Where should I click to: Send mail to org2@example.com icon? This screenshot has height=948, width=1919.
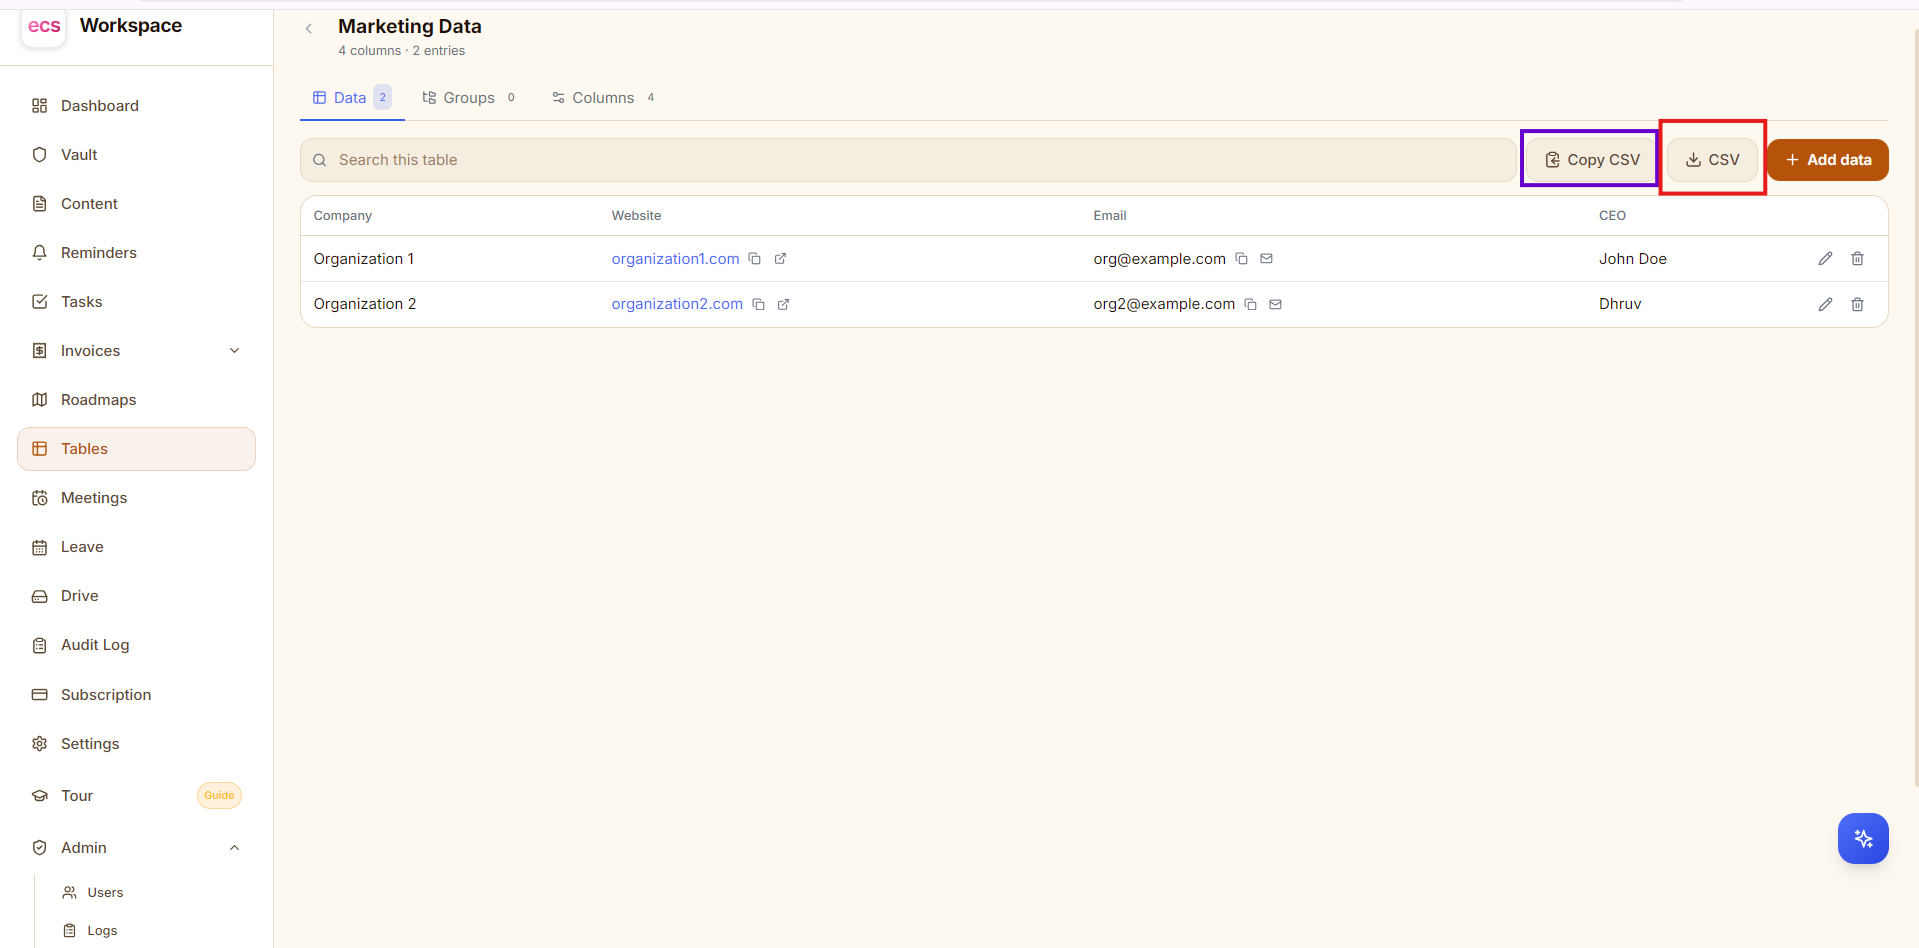1276,304
